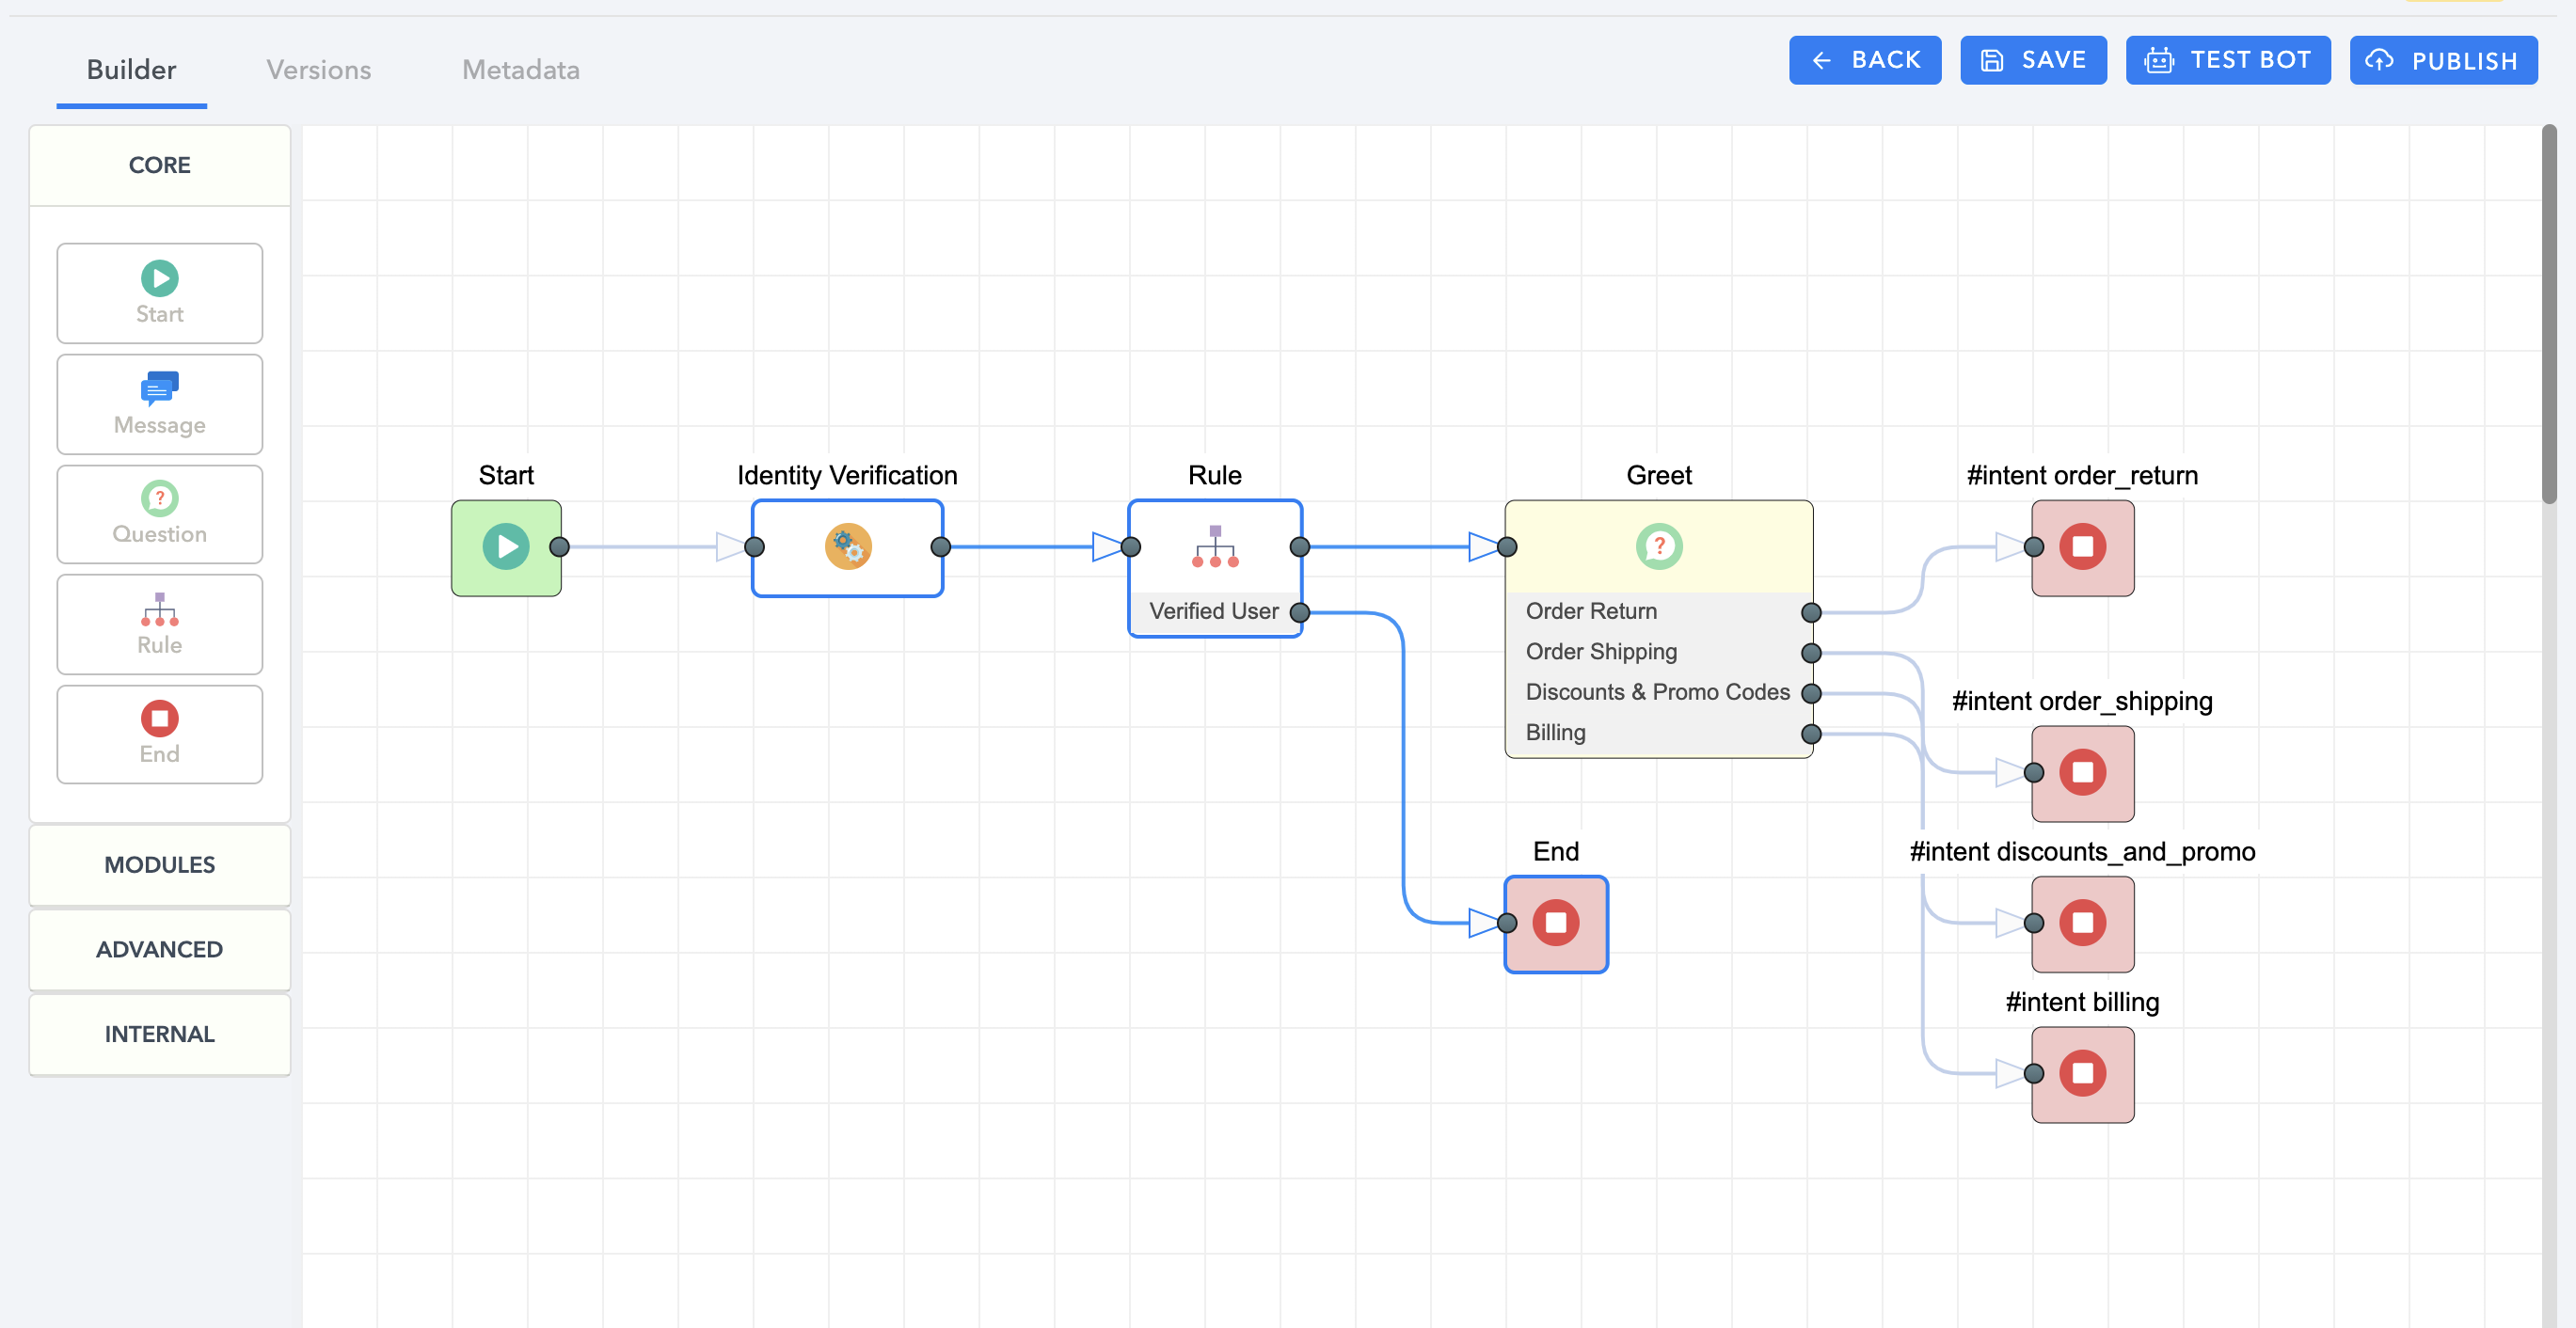Expand the ADVANCED section
This screenshot has width=2576, height=1328.
tap(160, 949)
